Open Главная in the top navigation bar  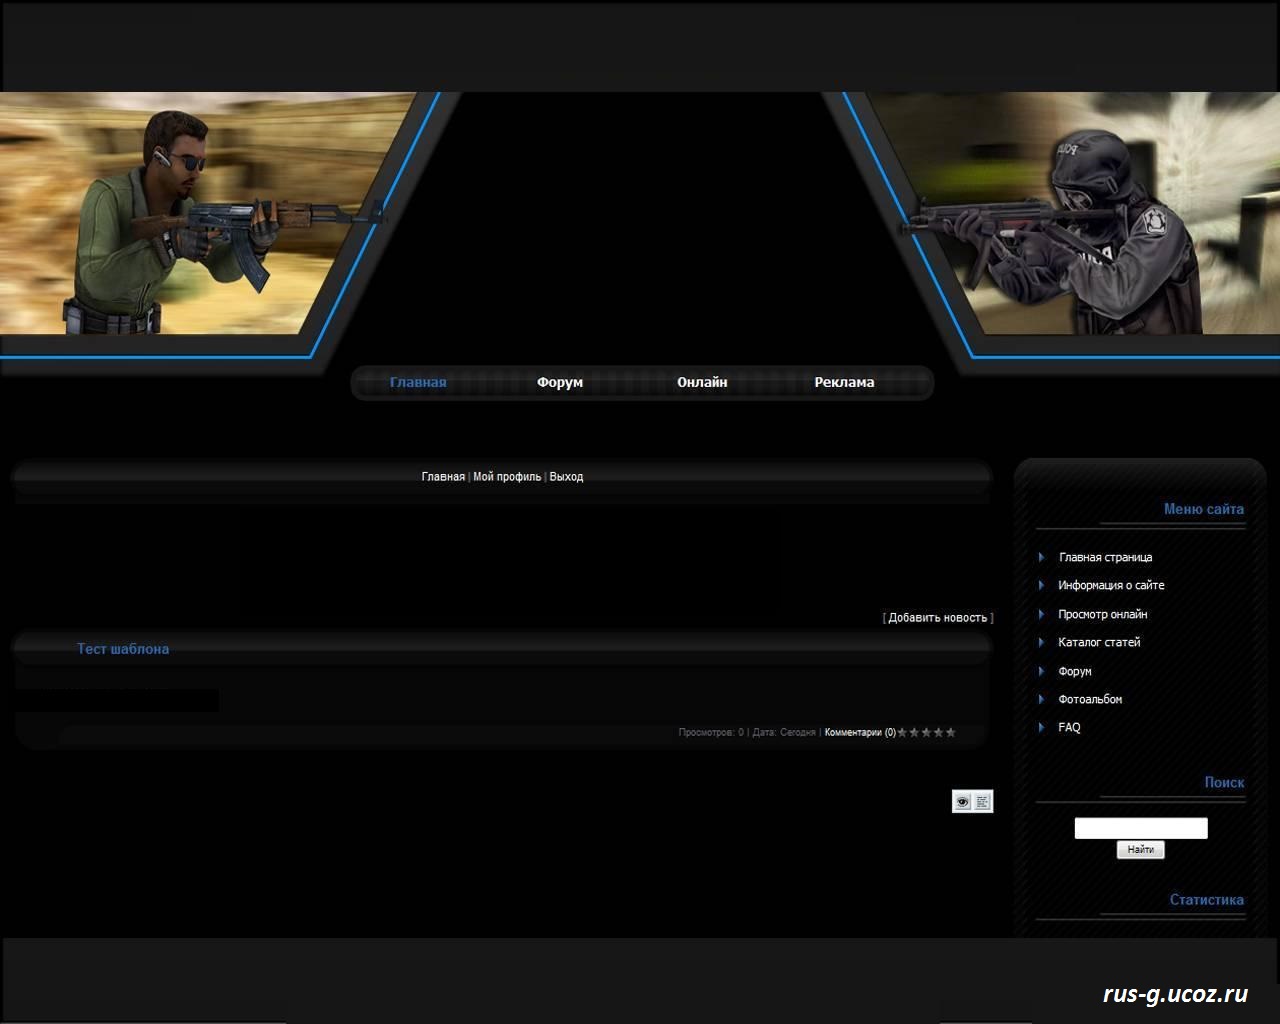(x=418, y=382)
